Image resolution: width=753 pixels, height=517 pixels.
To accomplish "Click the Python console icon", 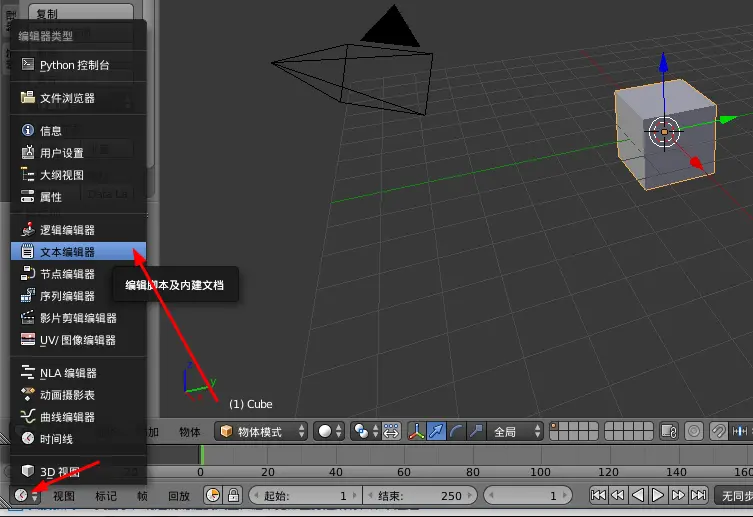I will pyautogui.click(x=28, y=64).
